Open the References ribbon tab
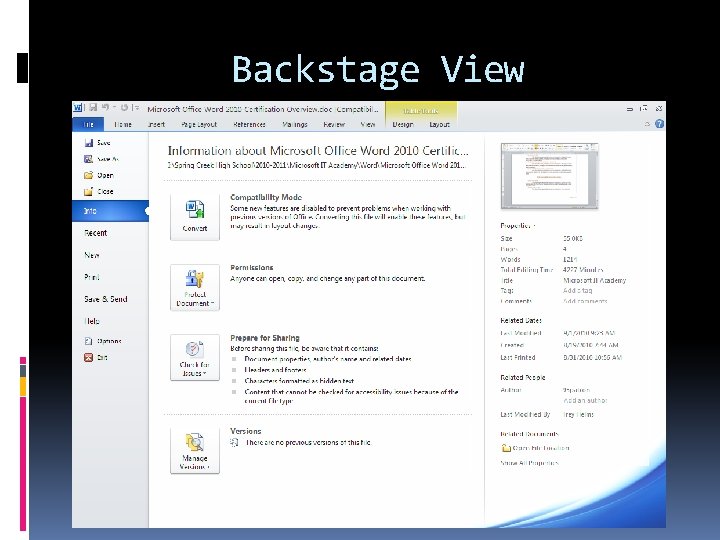 coord(249,124)
